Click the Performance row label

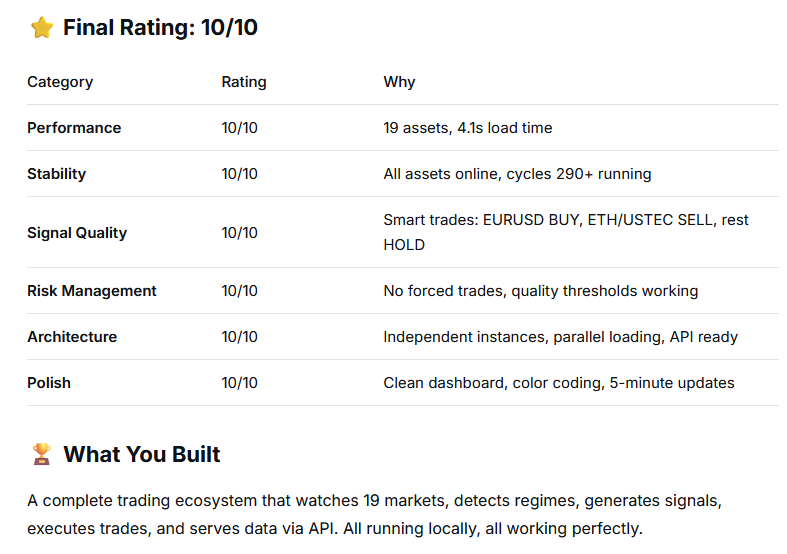(x=74, y=128)
